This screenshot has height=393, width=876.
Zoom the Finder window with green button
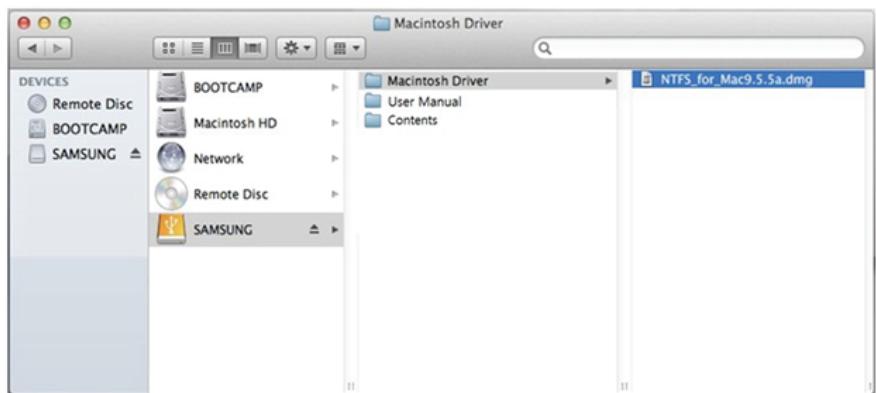(65, 23)
